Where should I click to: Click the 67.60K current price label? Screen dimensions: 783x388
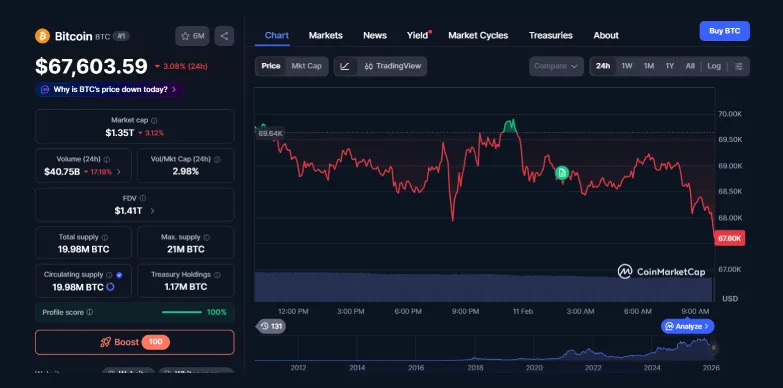point(730,238)
